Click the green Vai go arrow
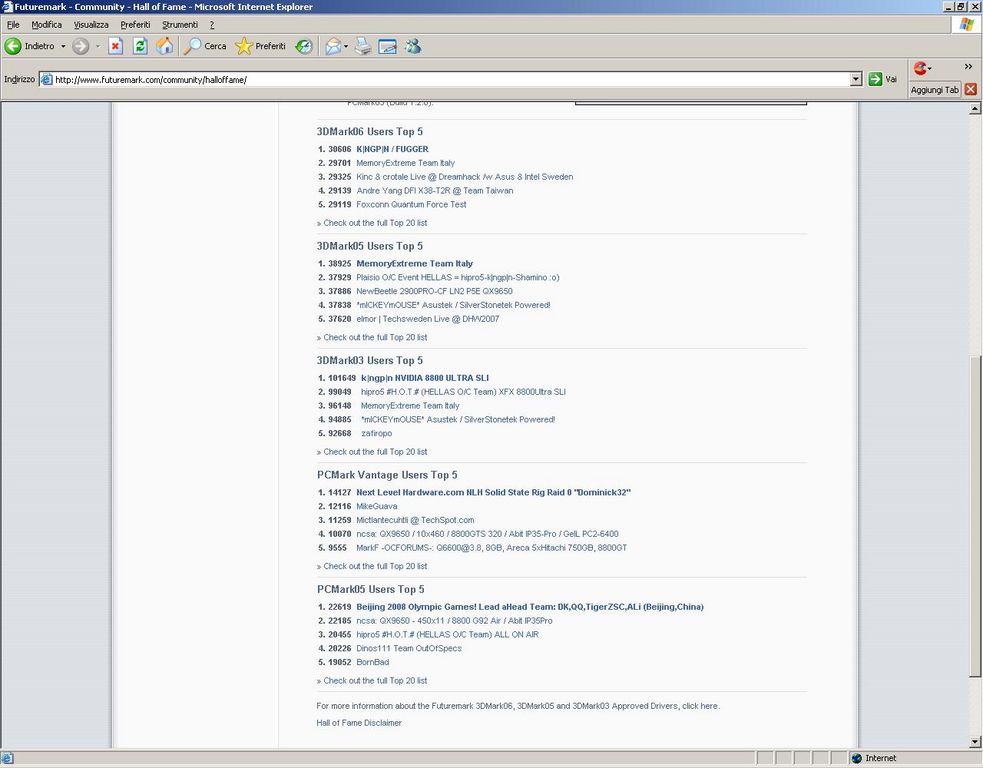This screenshot has width=983, height=768. 875,79
